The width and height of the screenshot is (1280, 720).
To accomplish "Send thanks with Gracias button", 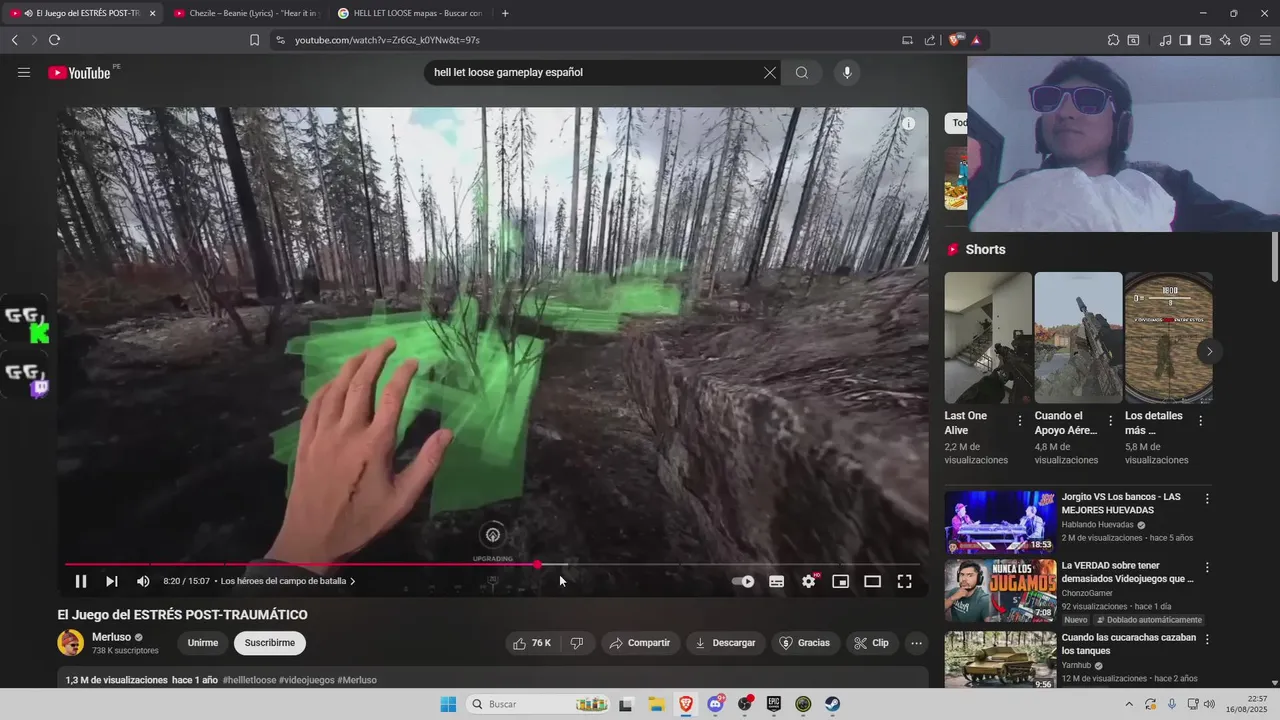I will click(x=805, y=643).
